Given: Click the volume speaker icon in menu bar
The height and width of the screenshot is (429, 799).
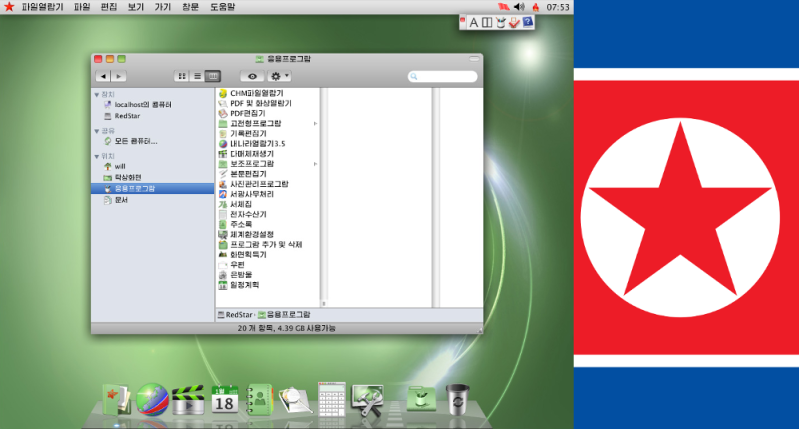Looking at the screenshot, I should pos(518,7).
